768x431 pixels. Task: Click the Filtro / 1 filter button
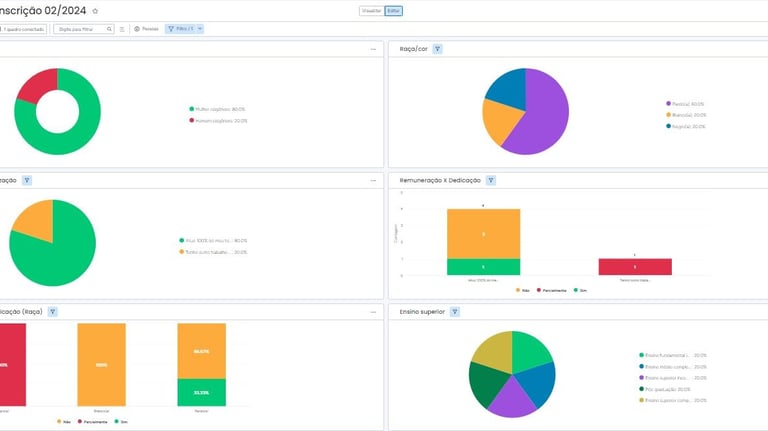pyautogui.click(x=181, y=29)
